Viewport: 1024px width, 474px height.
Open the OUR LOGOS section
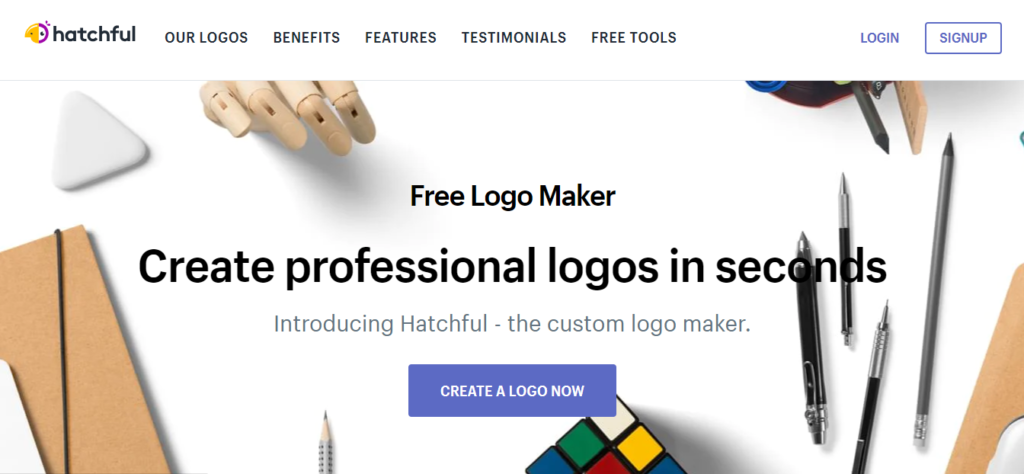coord(206,38)
